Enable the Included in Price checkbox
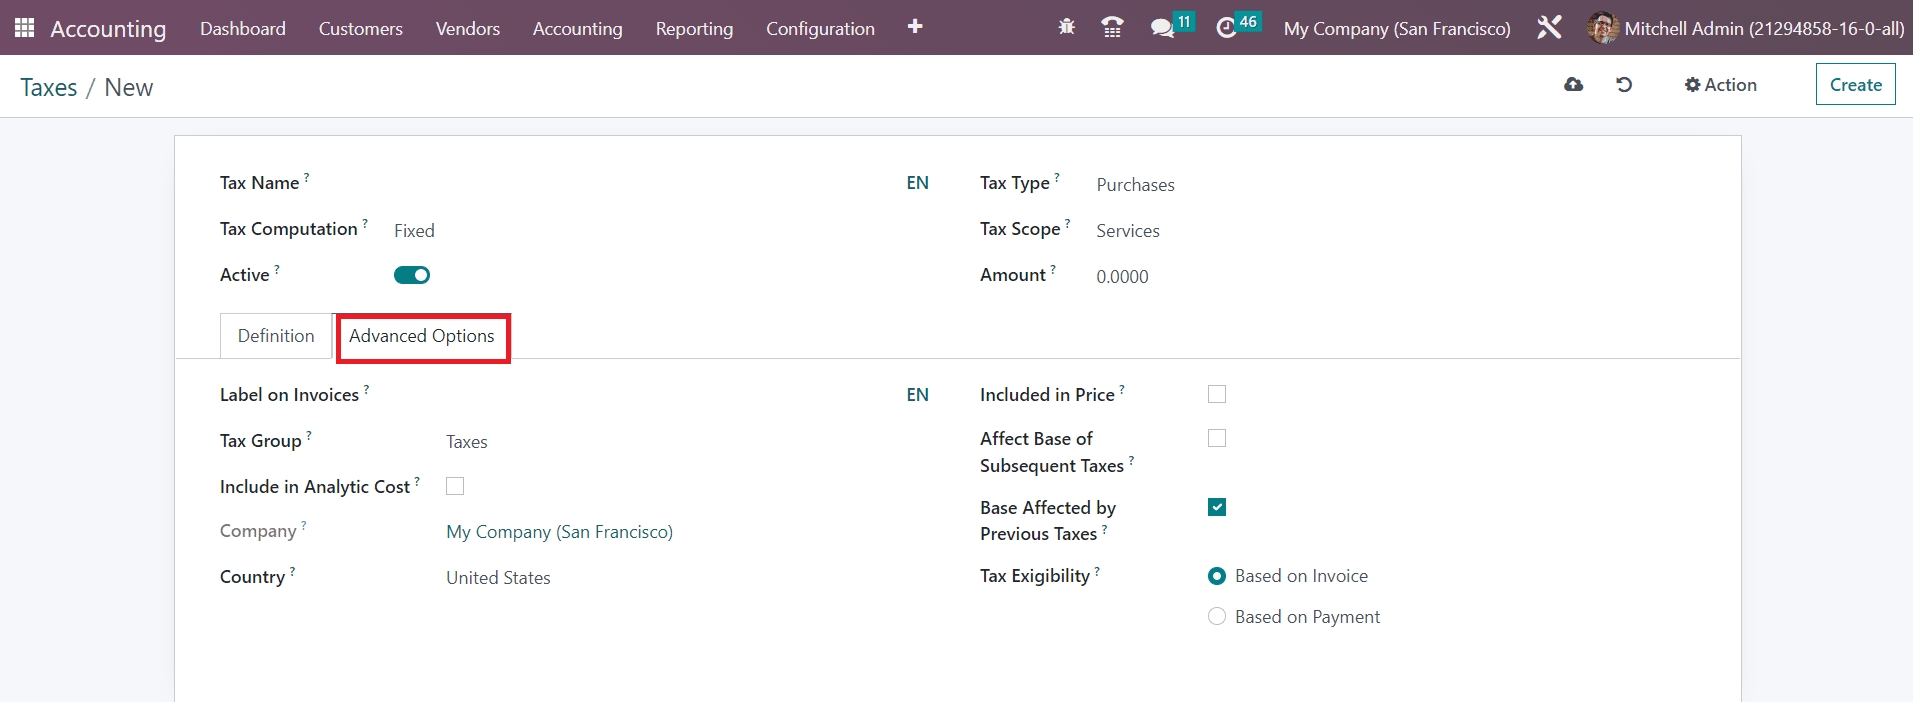Viewport: 1913px width, 702px height. [x=1216, y=394]
